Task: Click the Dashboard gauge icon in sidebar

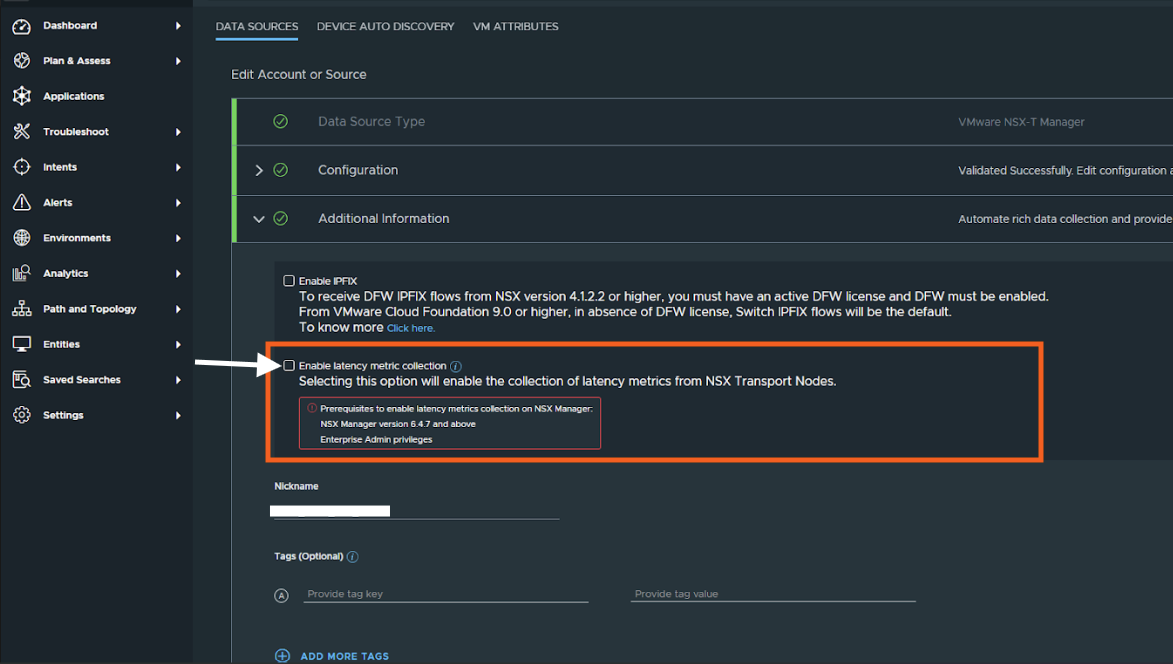Action: [22, 26]
